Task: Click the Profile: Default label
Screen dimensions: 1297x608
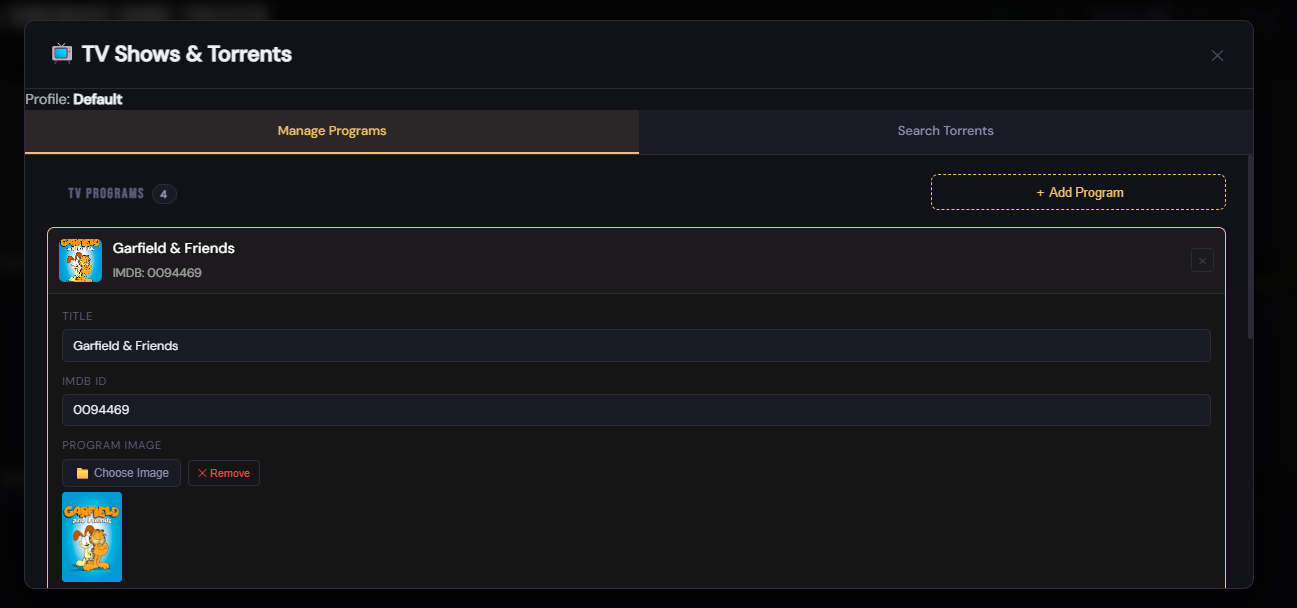Action: tap(73, 99)
